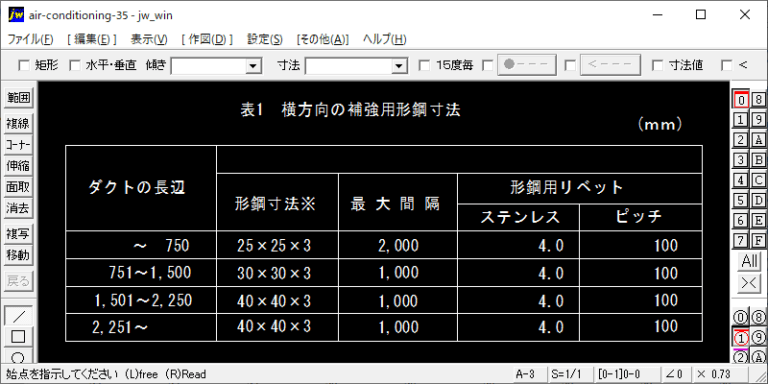Select the circle drawing tool
This screenshot has width=768, height=384.
pyautogui.click(x=19, y=356)
